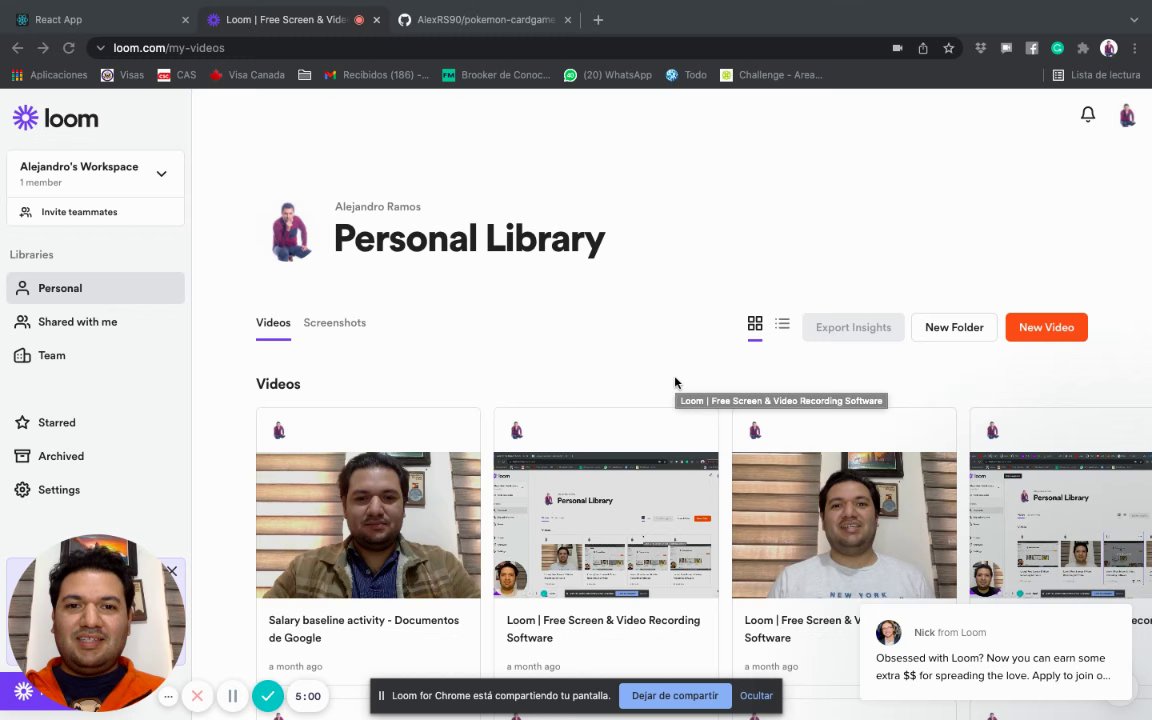Image resolution: width=1152 pixels, height=720 pixels.
Task: Bookmark this page with star icon
Action: [x=948, y=48]
